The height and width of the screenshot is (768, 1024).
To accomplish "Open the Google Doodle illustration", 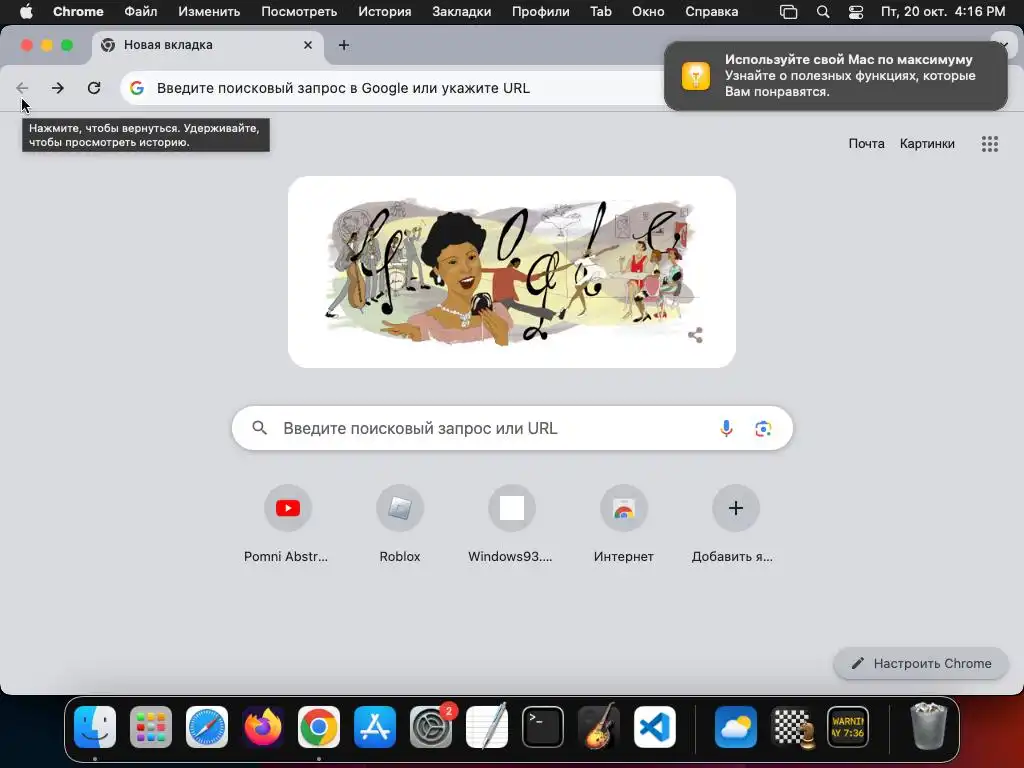I will [512, 272].
